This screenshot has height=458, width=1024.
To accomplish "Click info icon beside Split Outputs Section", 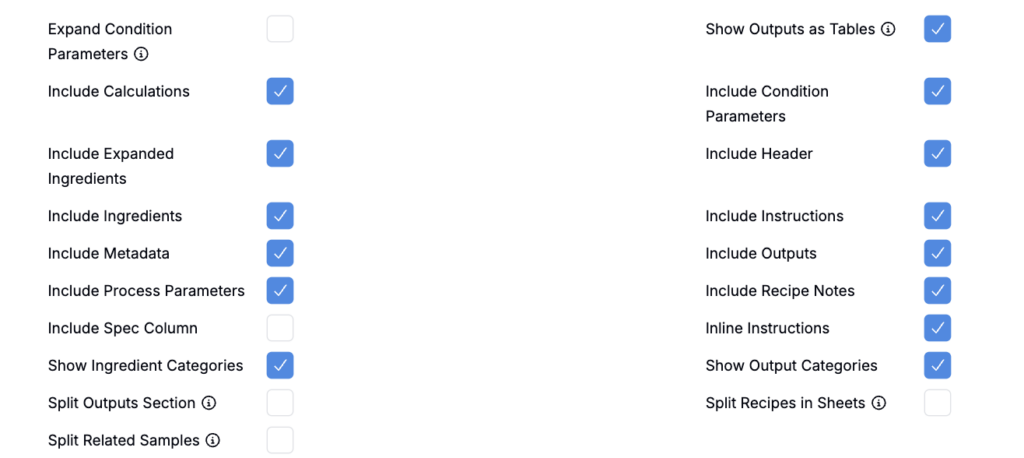I will [x=209, y=403].
